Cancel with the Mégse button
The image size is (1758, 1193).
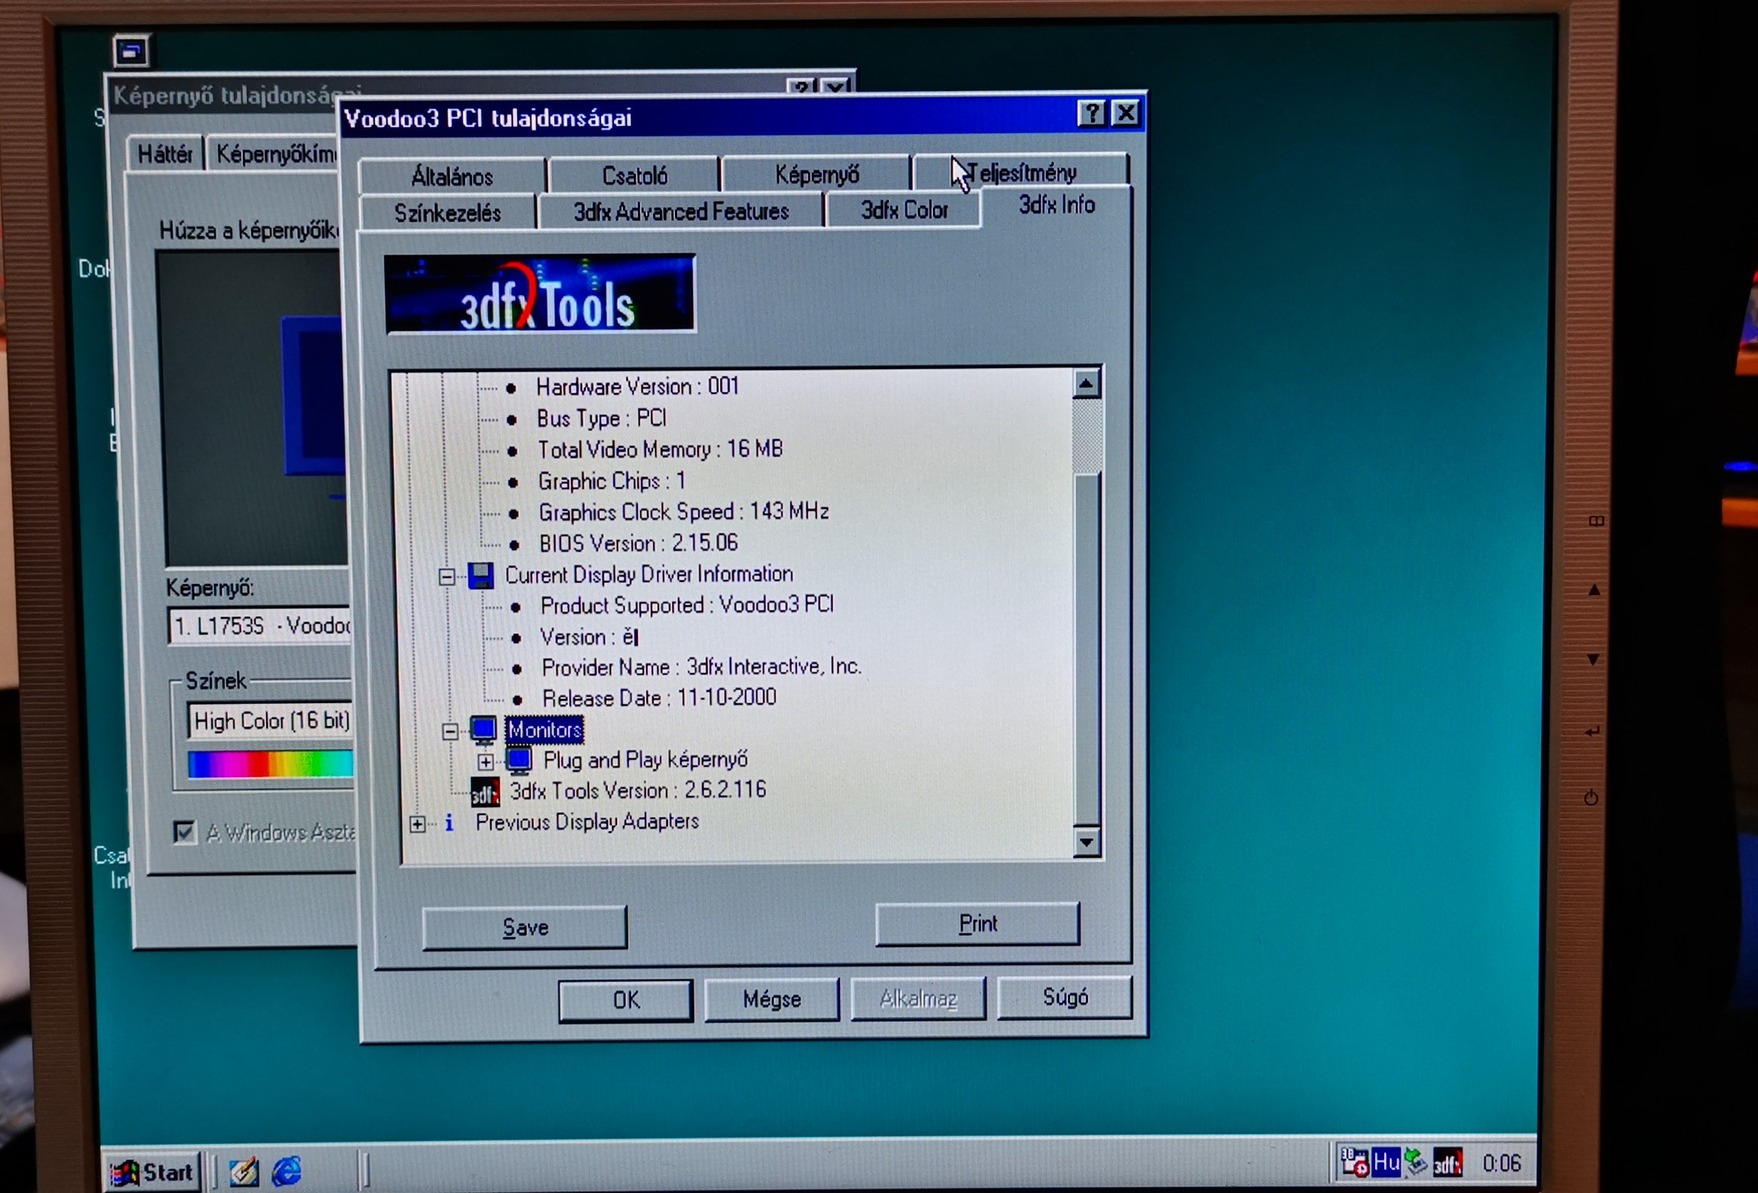tap(771, 999)
